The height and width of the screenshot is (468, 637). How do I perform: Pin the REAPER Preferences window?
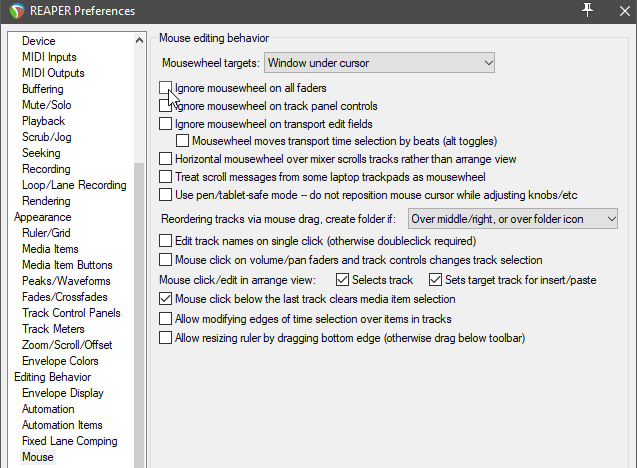pyautogui.click(x=587, y=10)
